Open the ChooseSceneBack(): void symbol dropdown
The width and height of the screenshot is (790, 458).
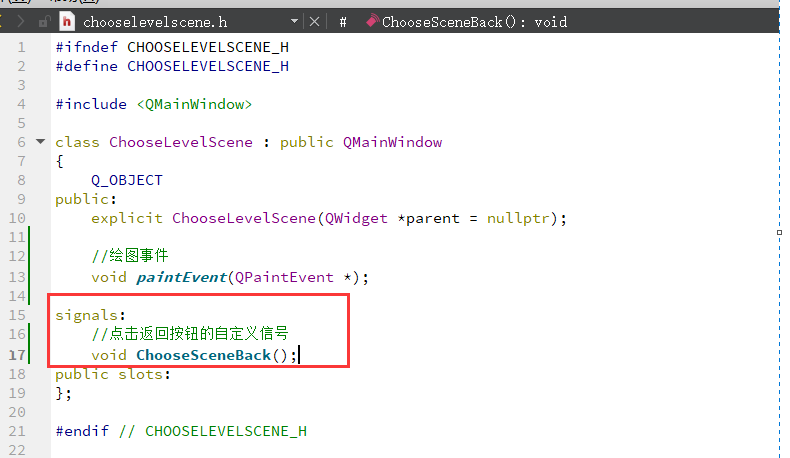pos(475,22)
